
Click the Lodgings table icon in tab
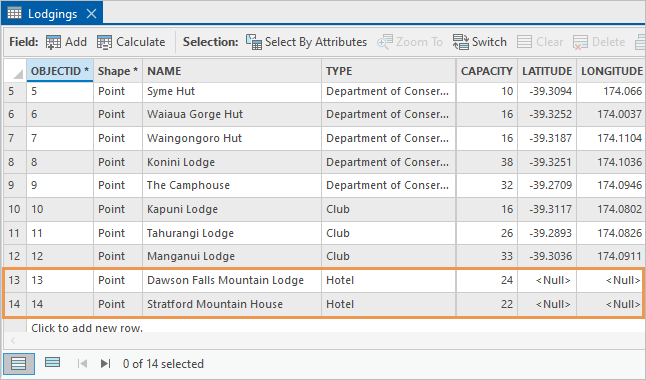tap(14, 14)
